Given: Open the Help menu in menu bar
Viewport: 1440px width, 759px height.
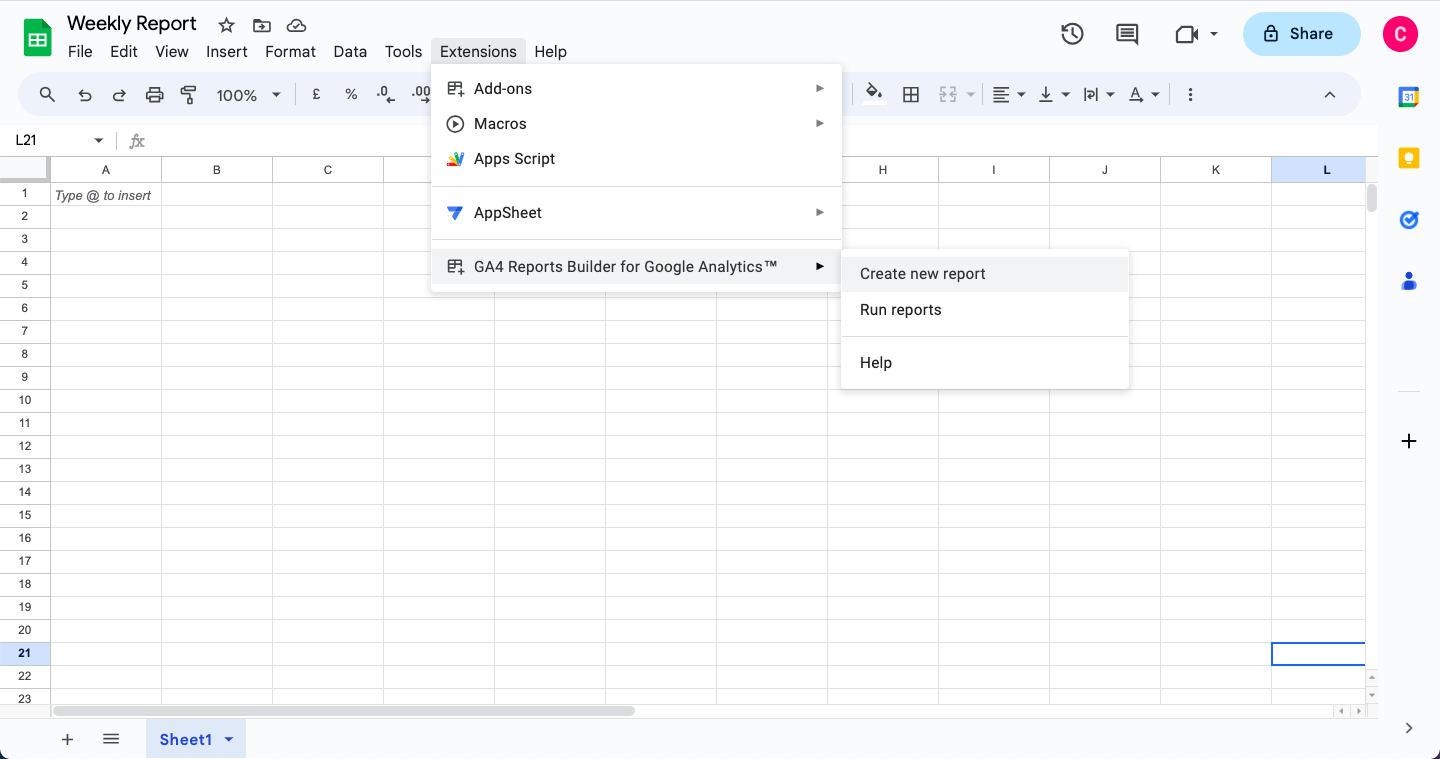Looking at the screenshot, I should [550, 52].
